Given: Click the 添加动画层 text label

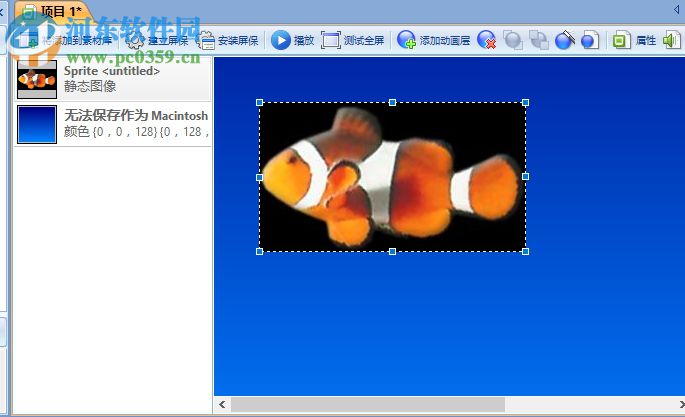Looking at the screenshot, I should click(445, 41).
